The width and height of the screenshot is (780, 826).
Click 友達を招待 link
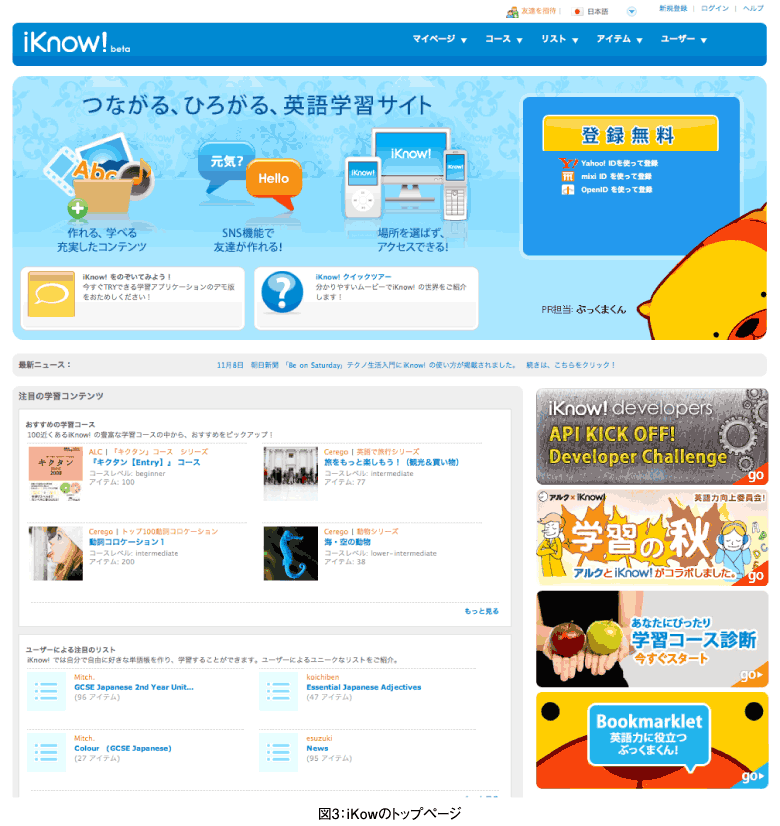tap(538, 11)
